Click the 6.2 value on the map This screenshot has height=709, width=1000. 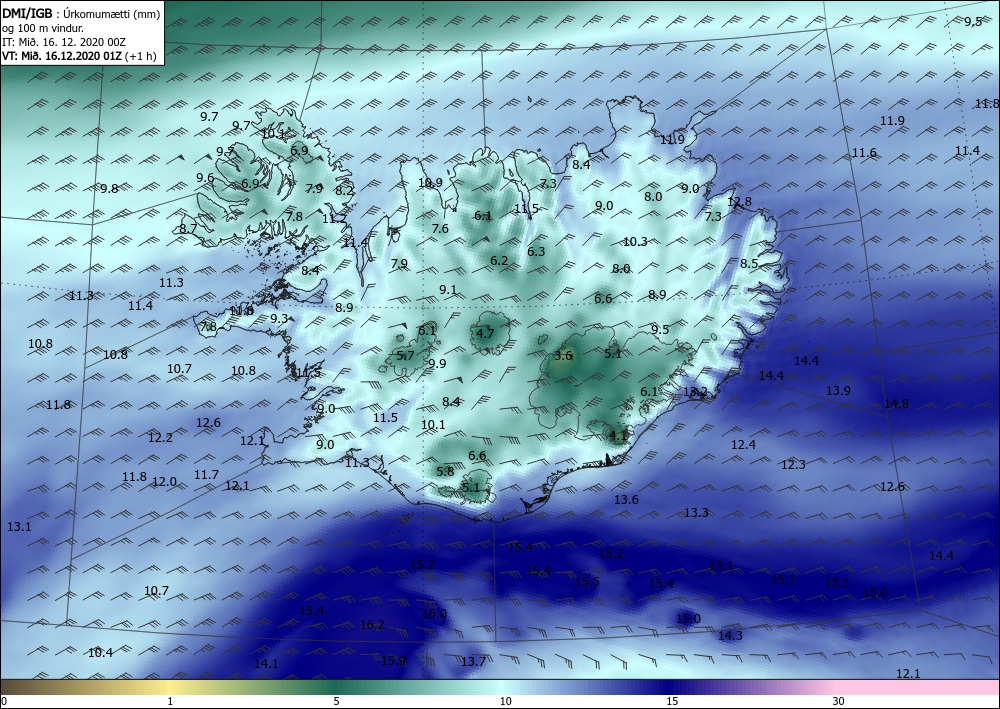pos(499,261)
